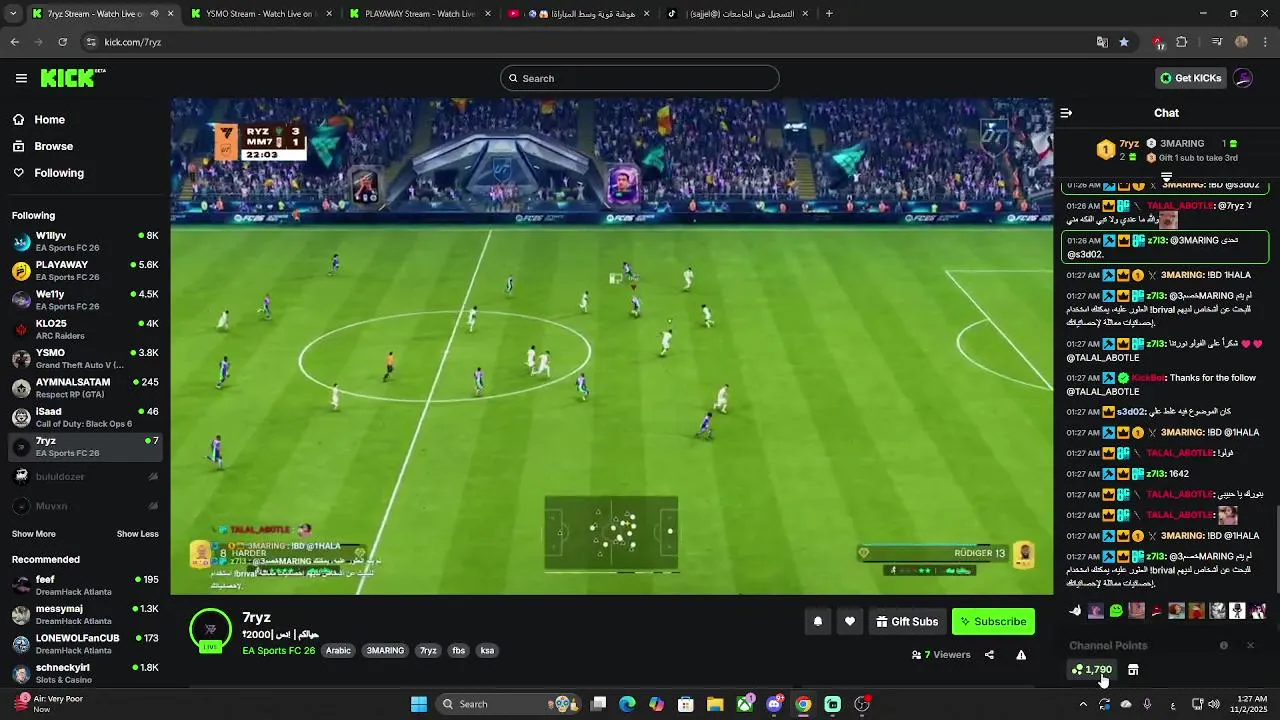Open YSMO channel in Following list
This screenshot has width=1280, height=720.
point(85,358)
